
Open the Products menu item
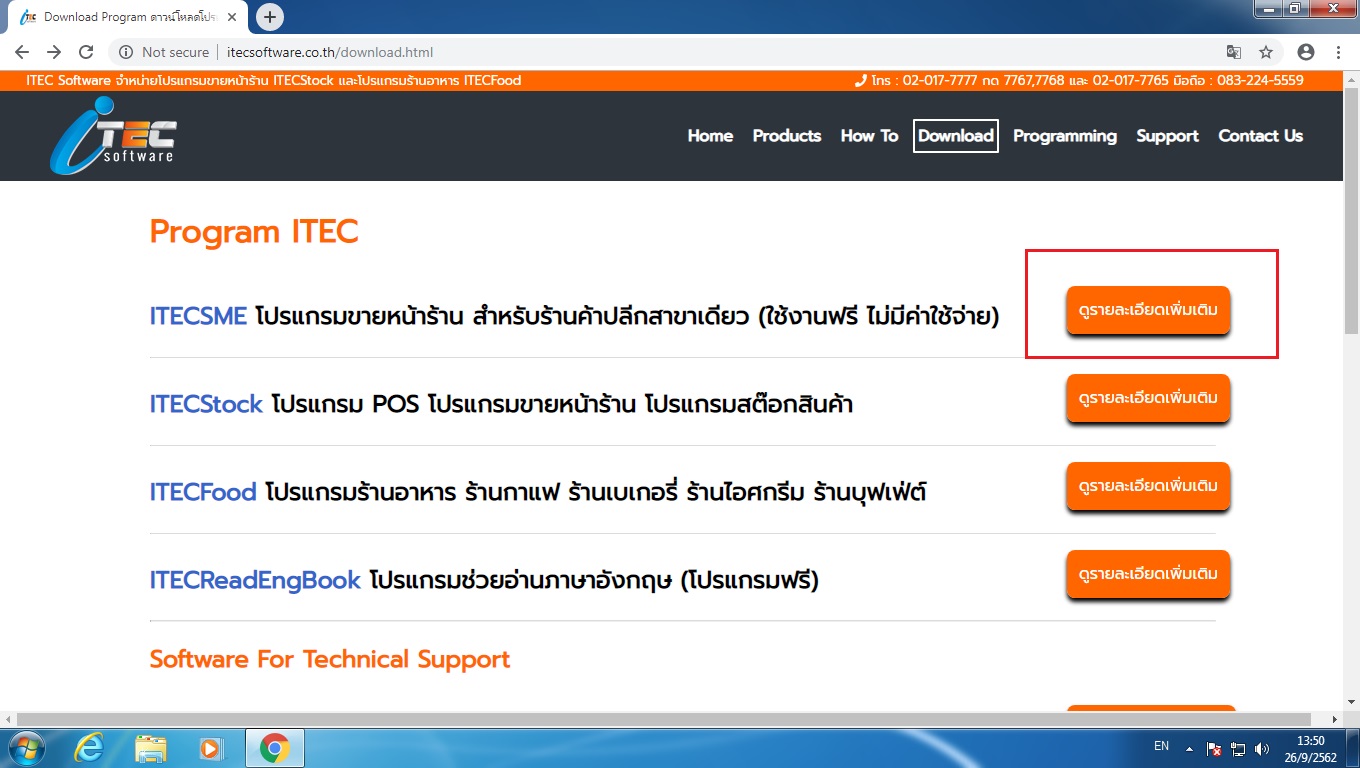(787, 136)
